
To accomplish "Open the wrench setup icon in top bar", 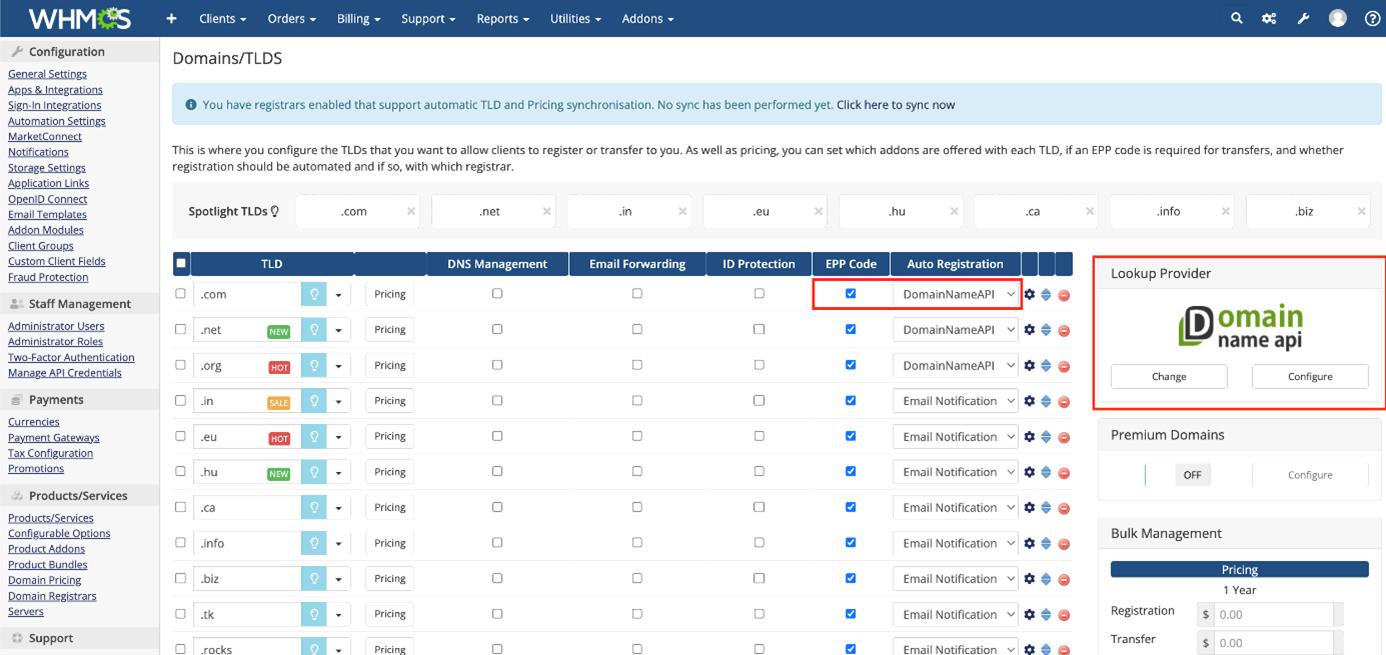I will (1303, 18).
